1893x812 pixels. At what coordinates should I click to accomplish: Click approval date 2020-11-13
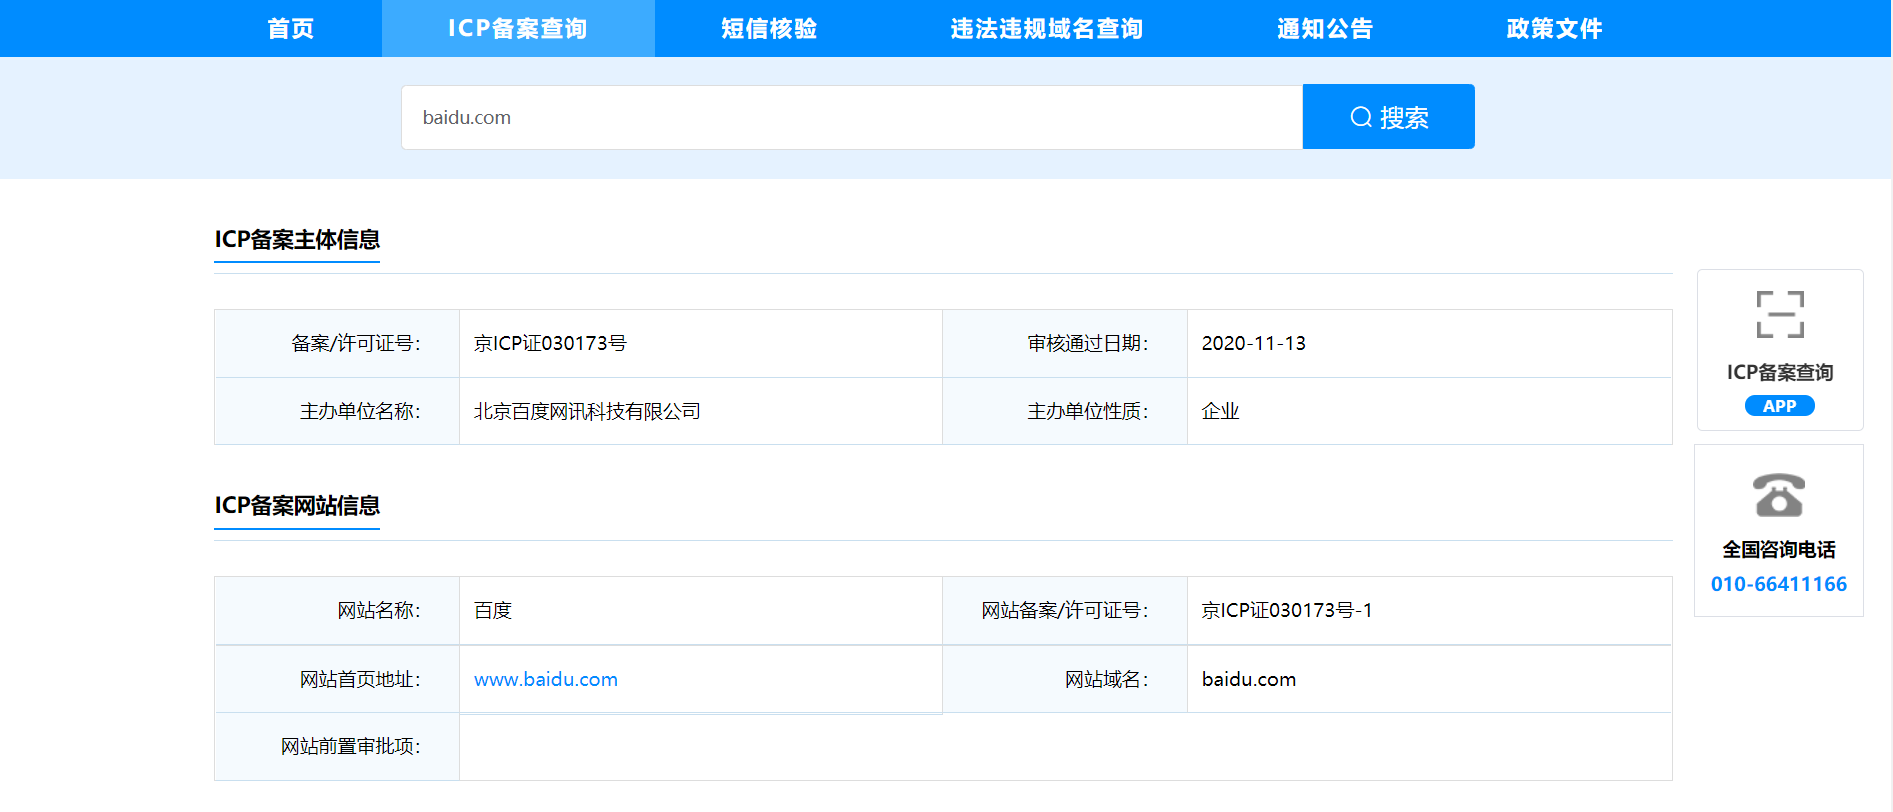(1253, 343)
